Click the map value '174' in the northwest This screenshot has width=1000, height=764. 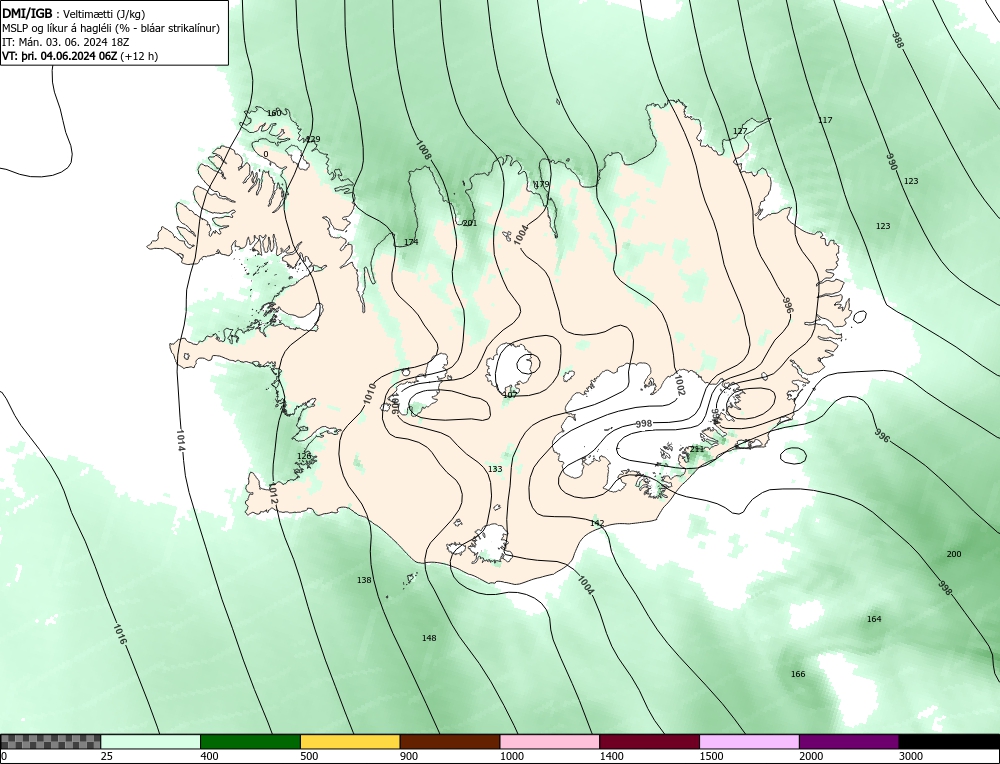(x=411, y=242)
